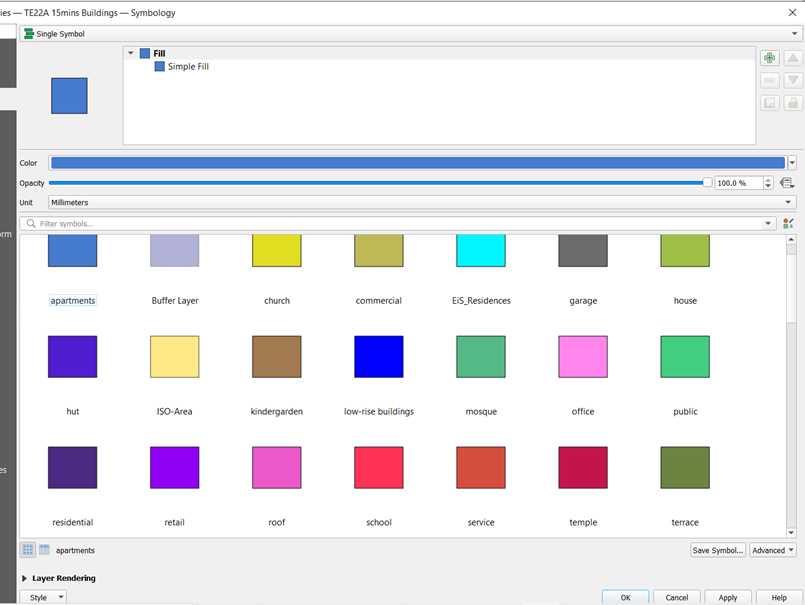Select Simple Fill in symbol layer tree
This screenshot has height=605, width=805.
pos(188,67)
